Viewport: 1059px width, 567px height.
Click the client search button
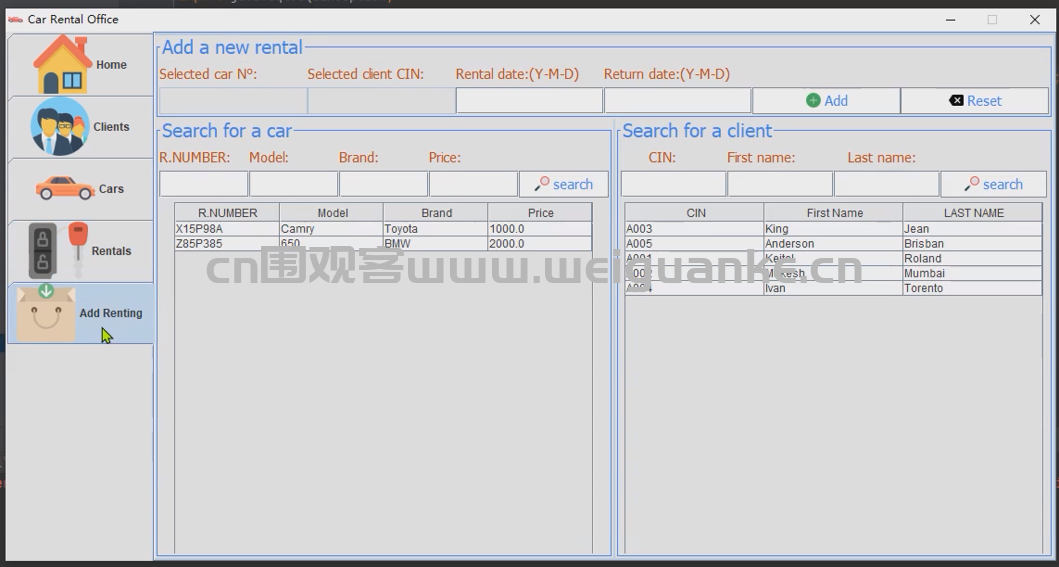(x=993, y=184)
